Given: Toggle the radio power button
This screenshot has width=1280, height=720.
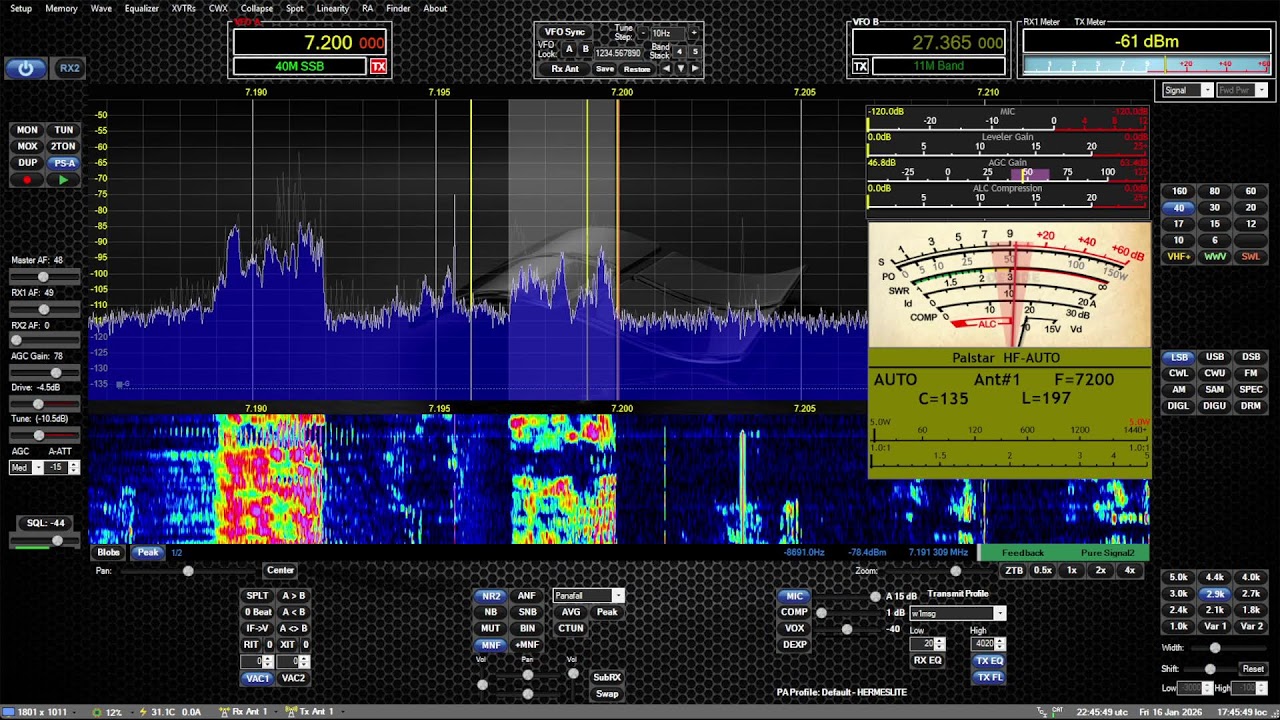Looking at the screenshot, I should (25, 68).
